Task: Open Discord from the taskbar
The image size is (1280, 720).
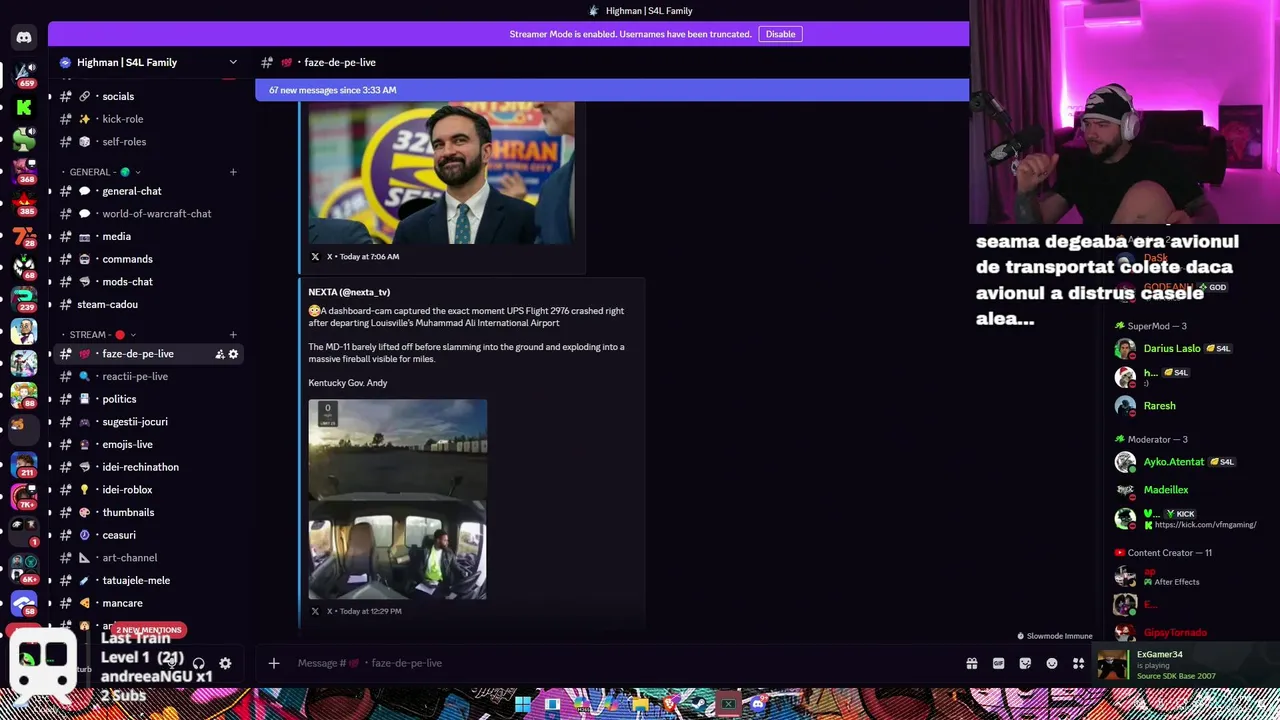Action: tap(758, 704)
